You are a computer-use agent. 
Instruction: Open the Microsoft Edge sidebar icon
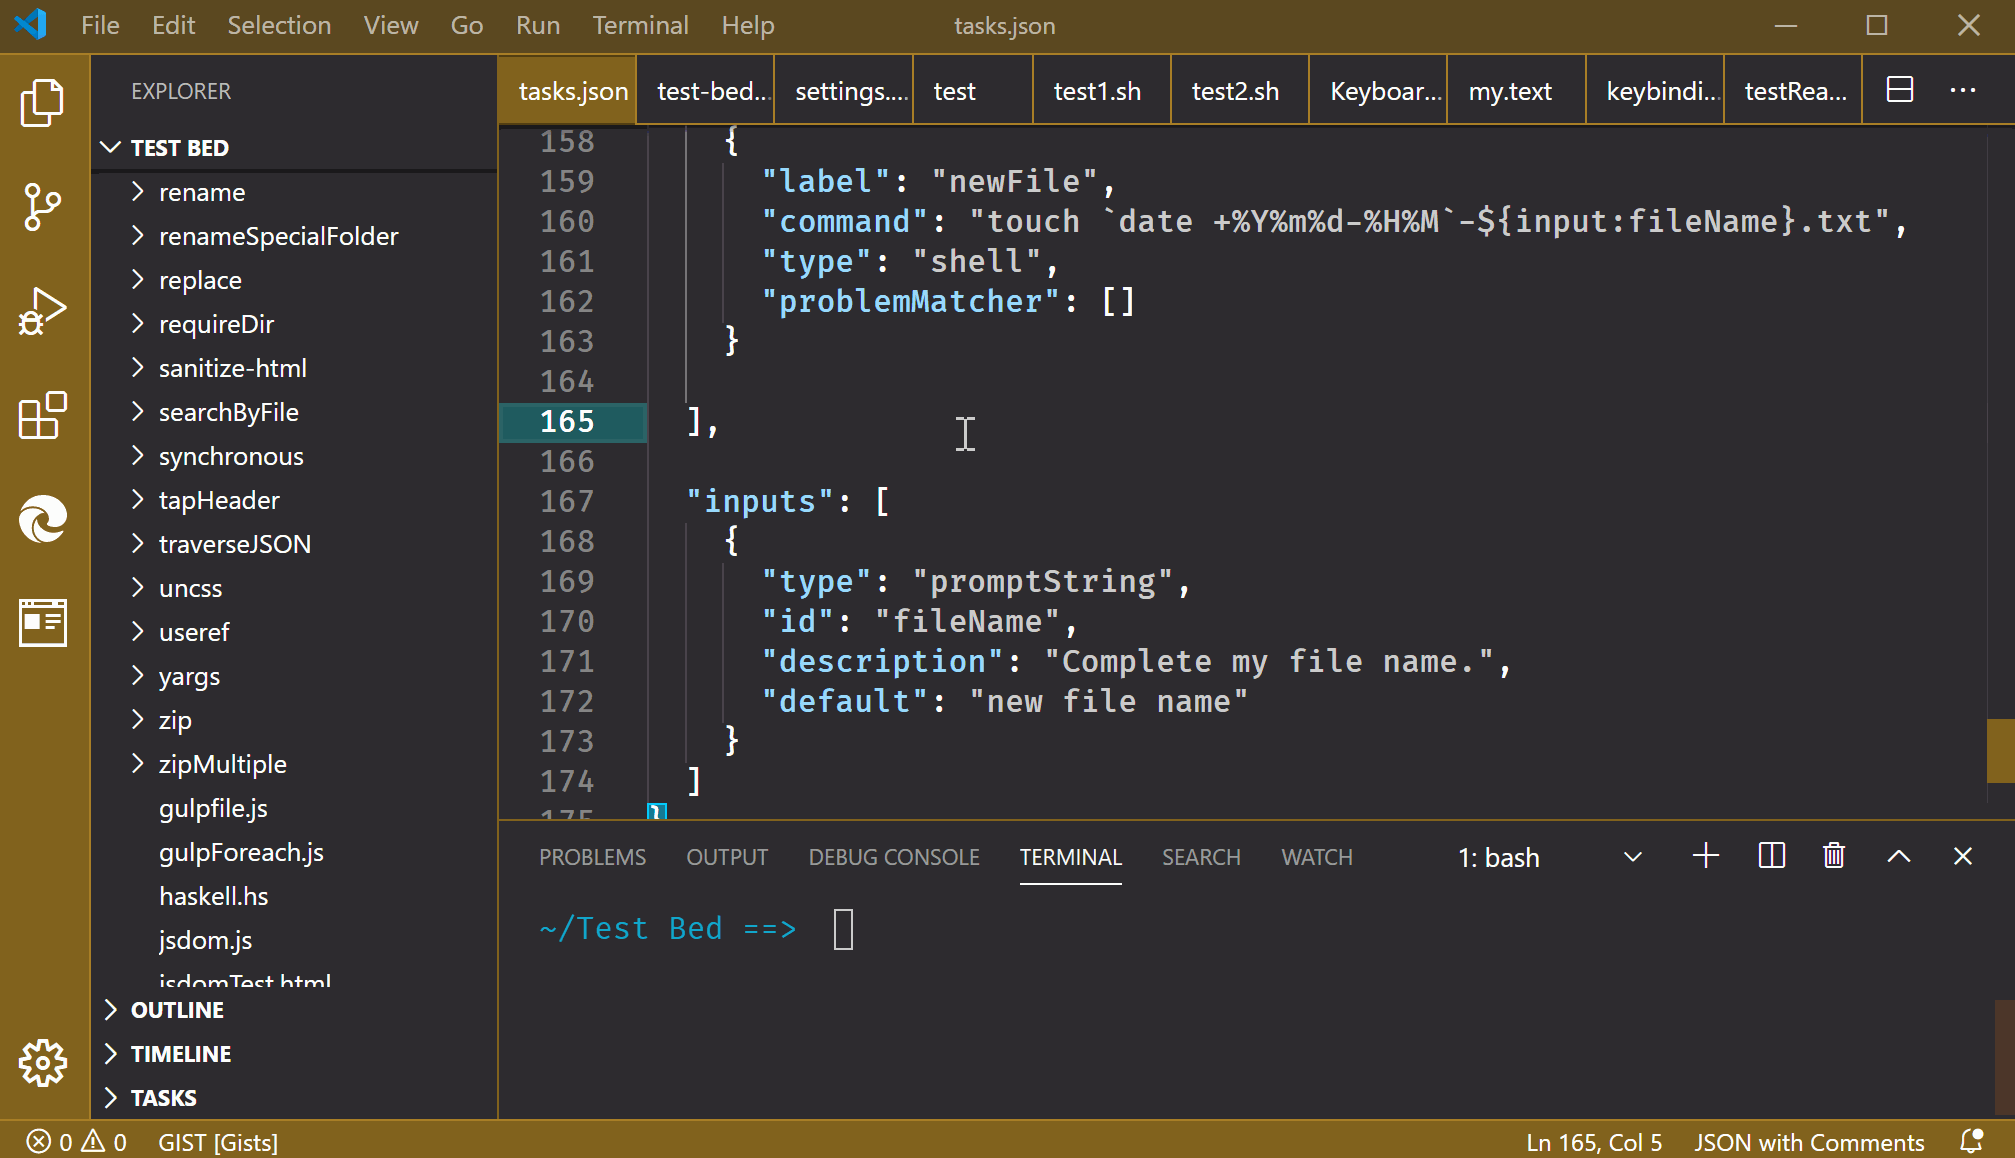[43, 519]
